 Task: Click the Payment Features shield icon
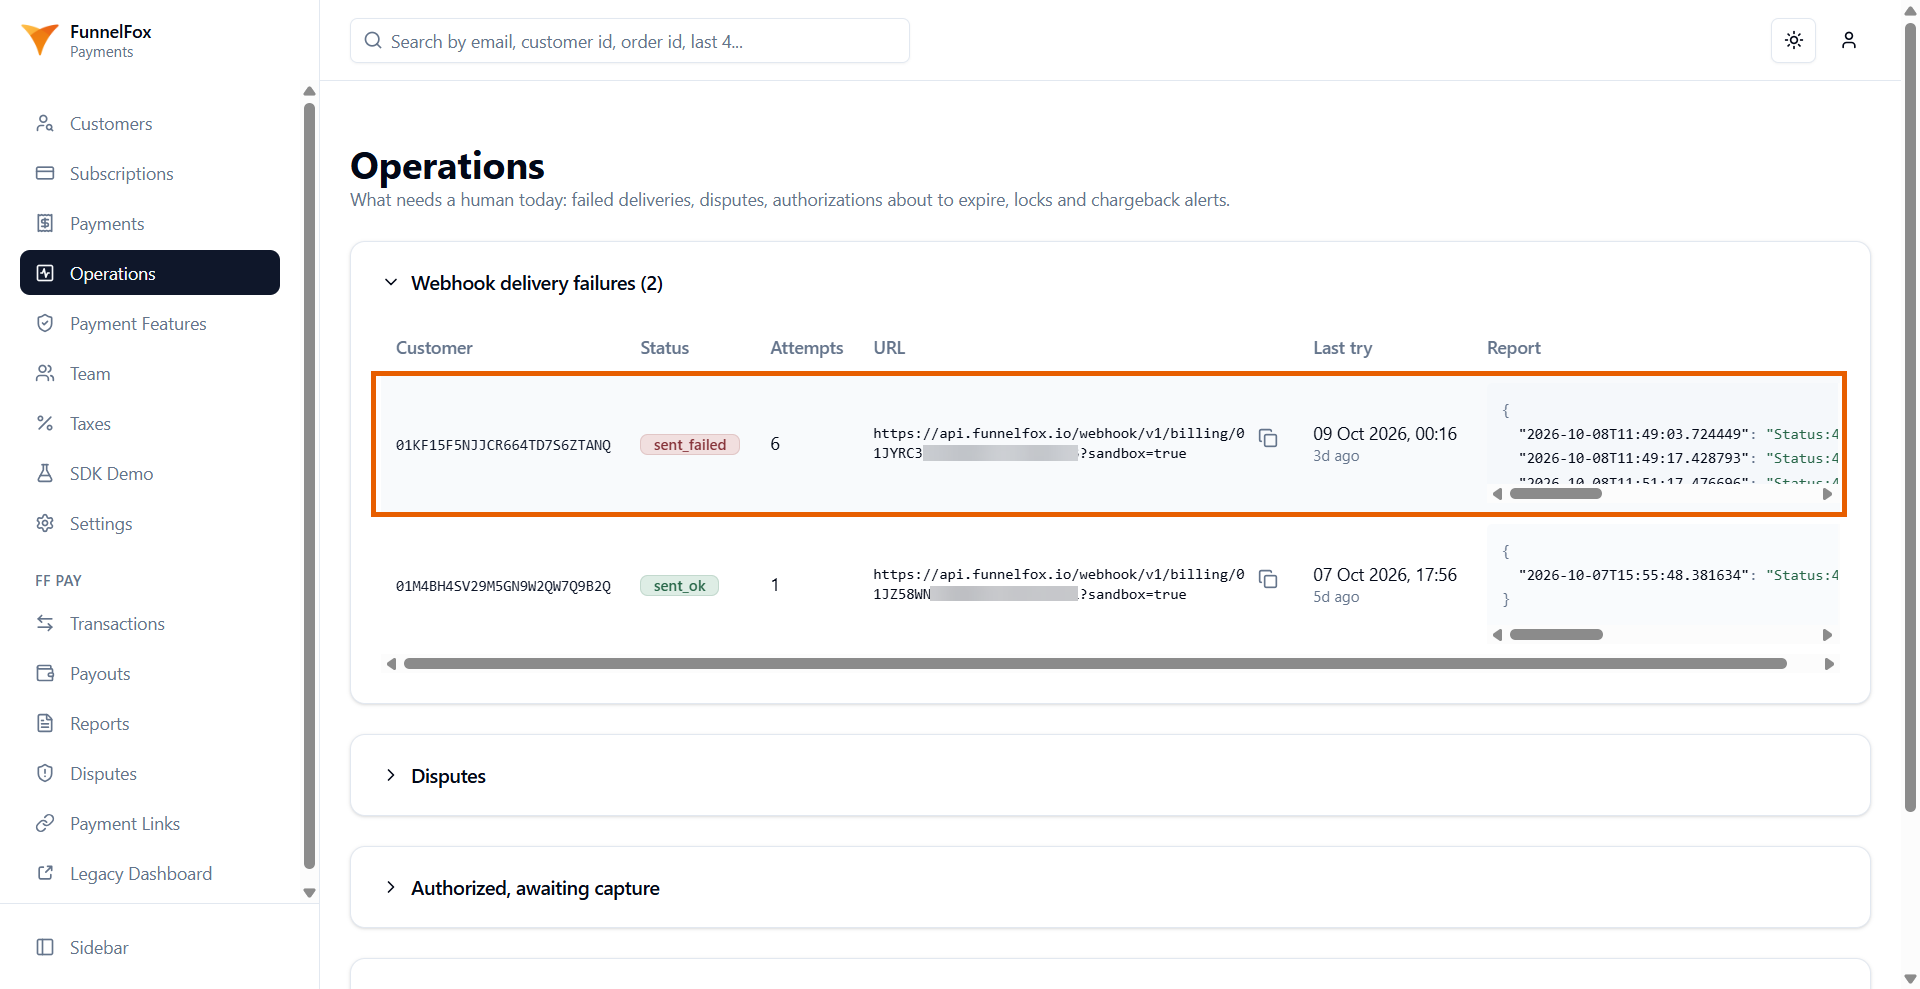pos(45,323)
